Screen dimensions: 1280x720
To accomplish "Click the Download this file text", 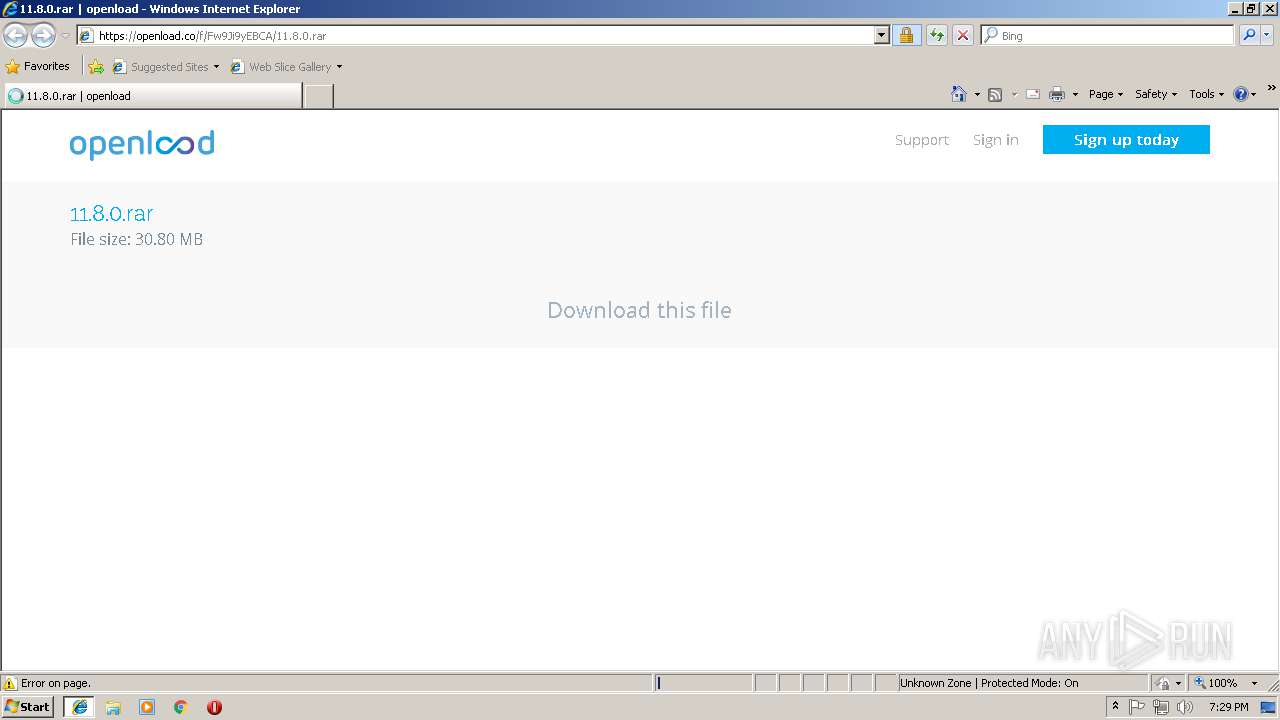I will [x=639, y=310].
